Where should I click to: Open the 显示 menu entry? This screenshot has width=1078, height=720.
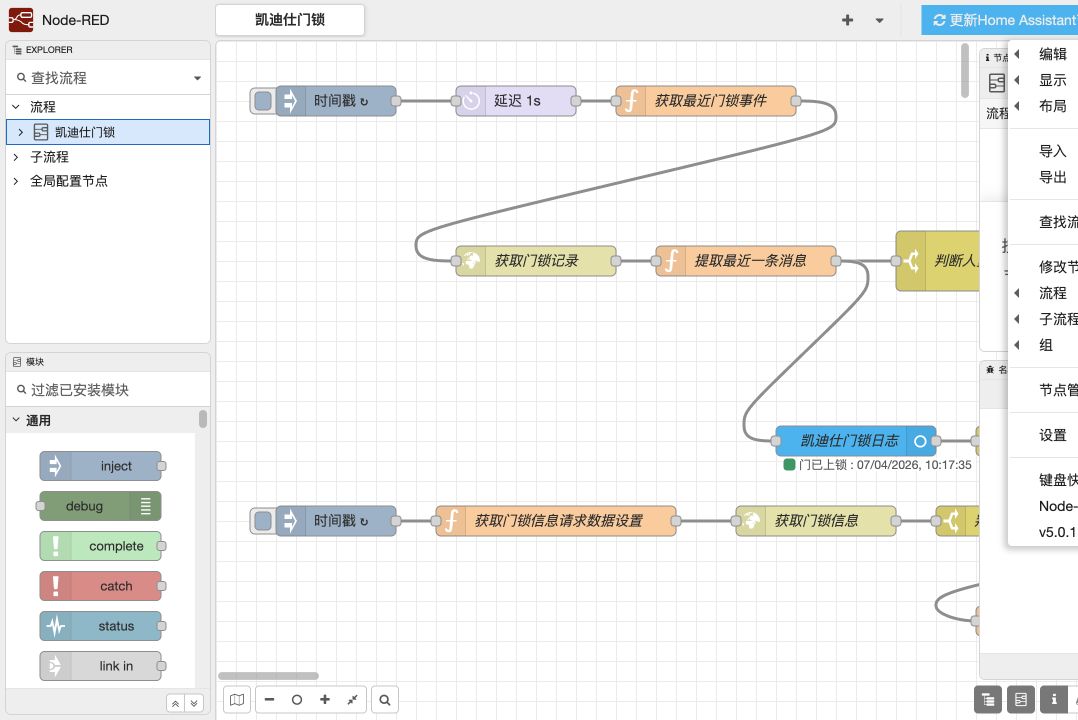[x=1043, y=80]
